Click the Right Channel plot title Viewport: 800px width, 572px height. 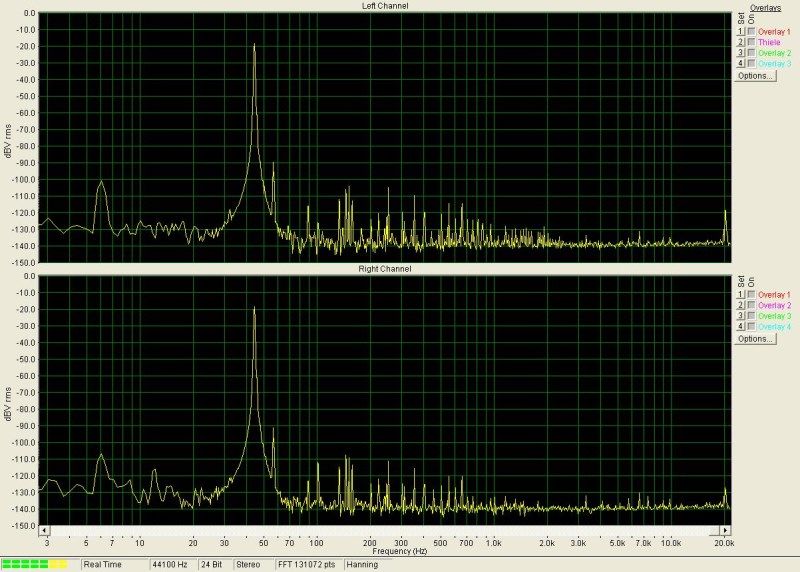coord(385,269)
